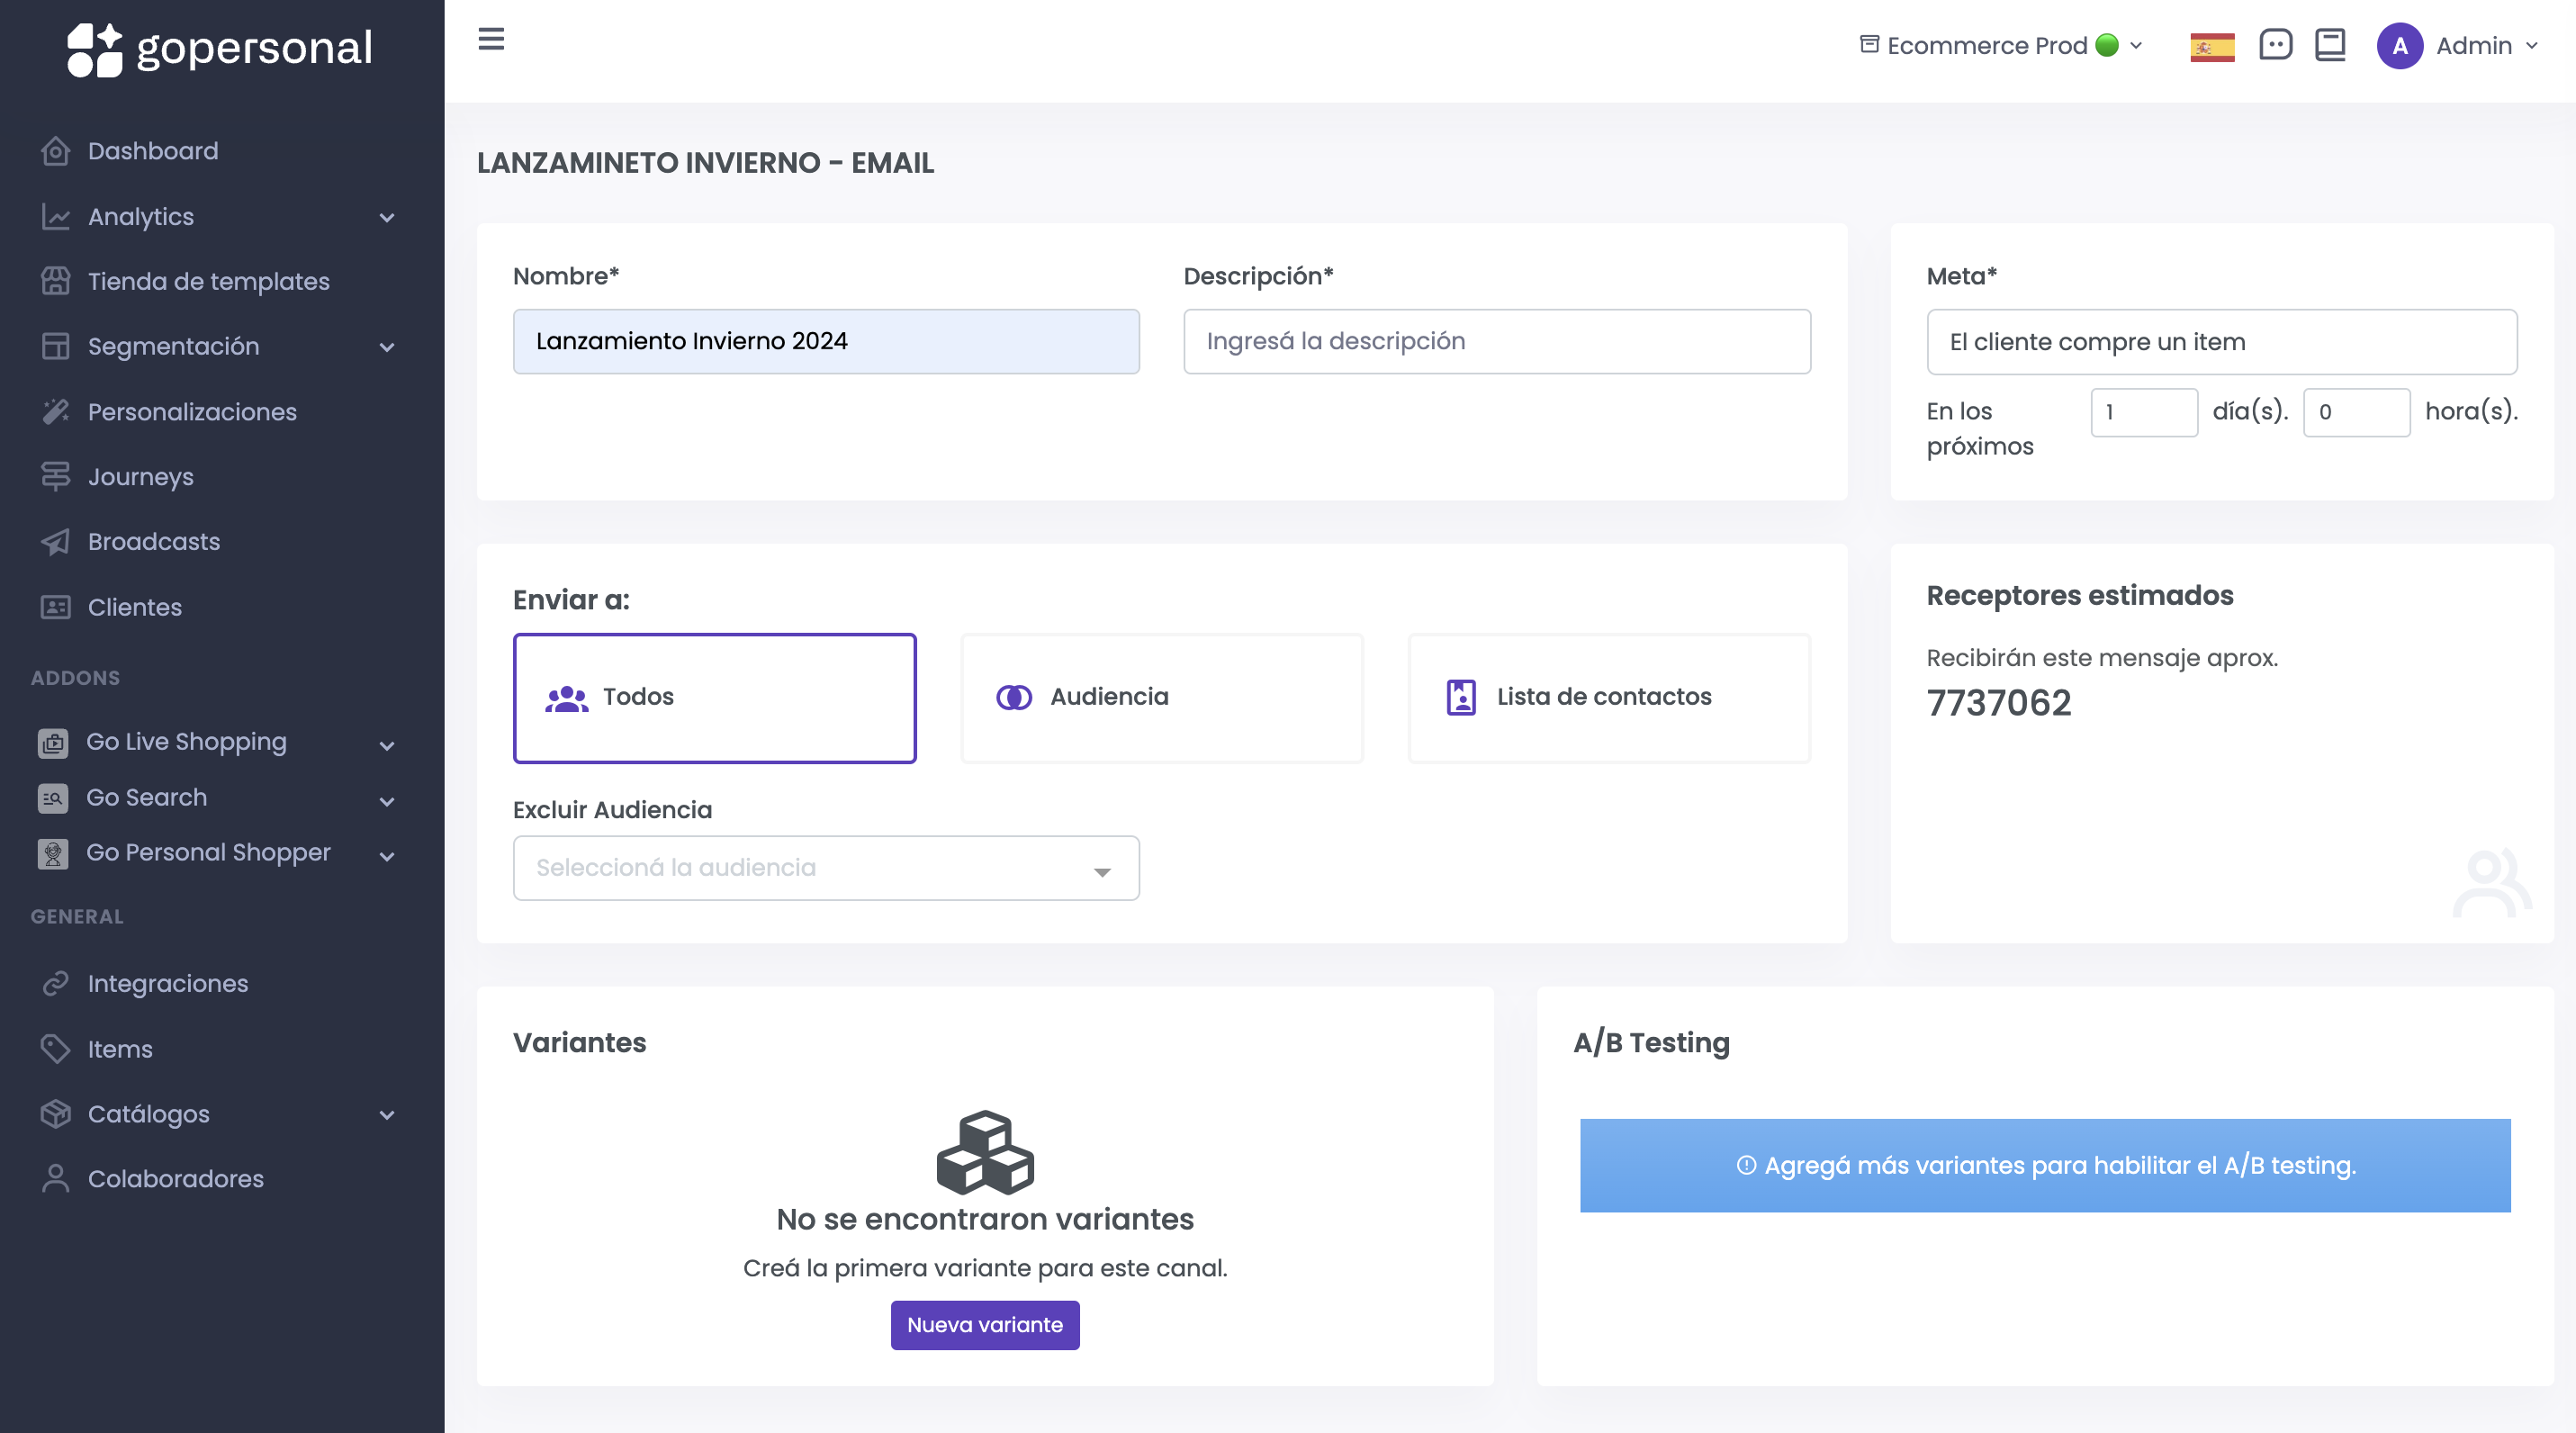Click the Agregá más variantes A/B banner
The height and width of the screenshot is (1433, 2576).
click(2044, 1165)
